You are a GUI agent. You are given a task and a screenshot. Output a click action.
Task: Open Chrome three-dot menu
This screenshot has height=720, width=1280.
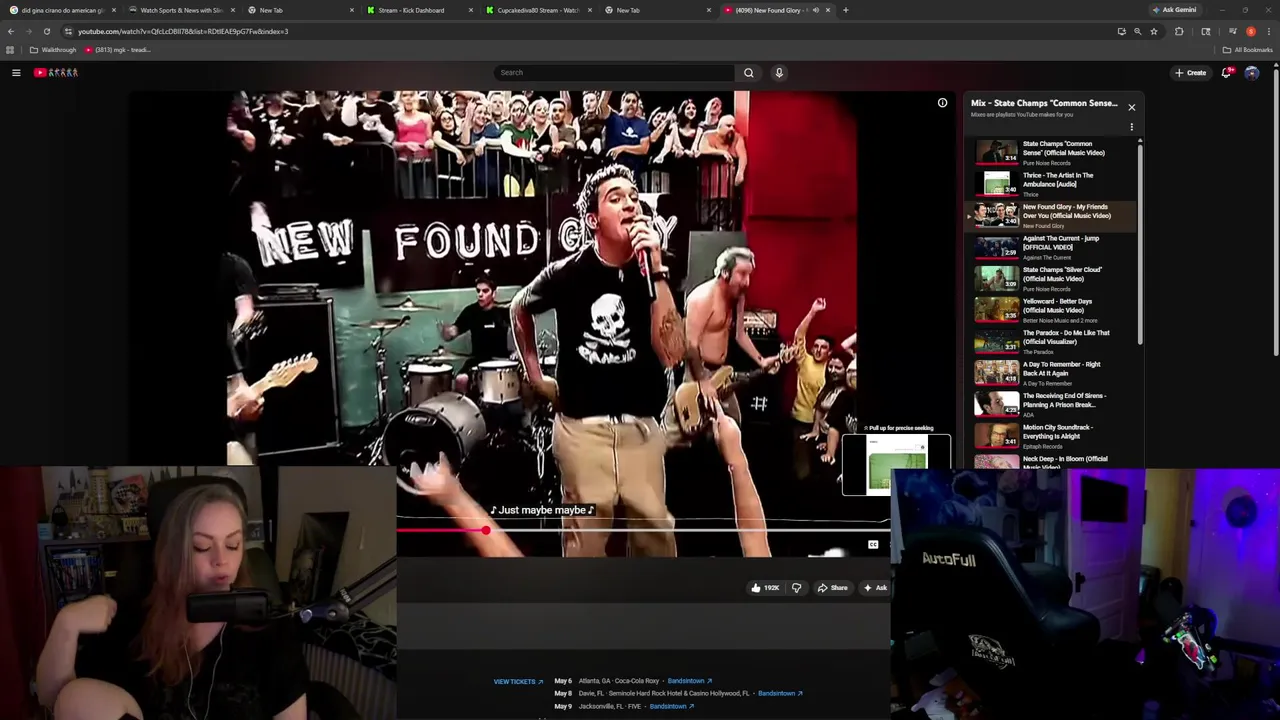tap(1268, 31)
